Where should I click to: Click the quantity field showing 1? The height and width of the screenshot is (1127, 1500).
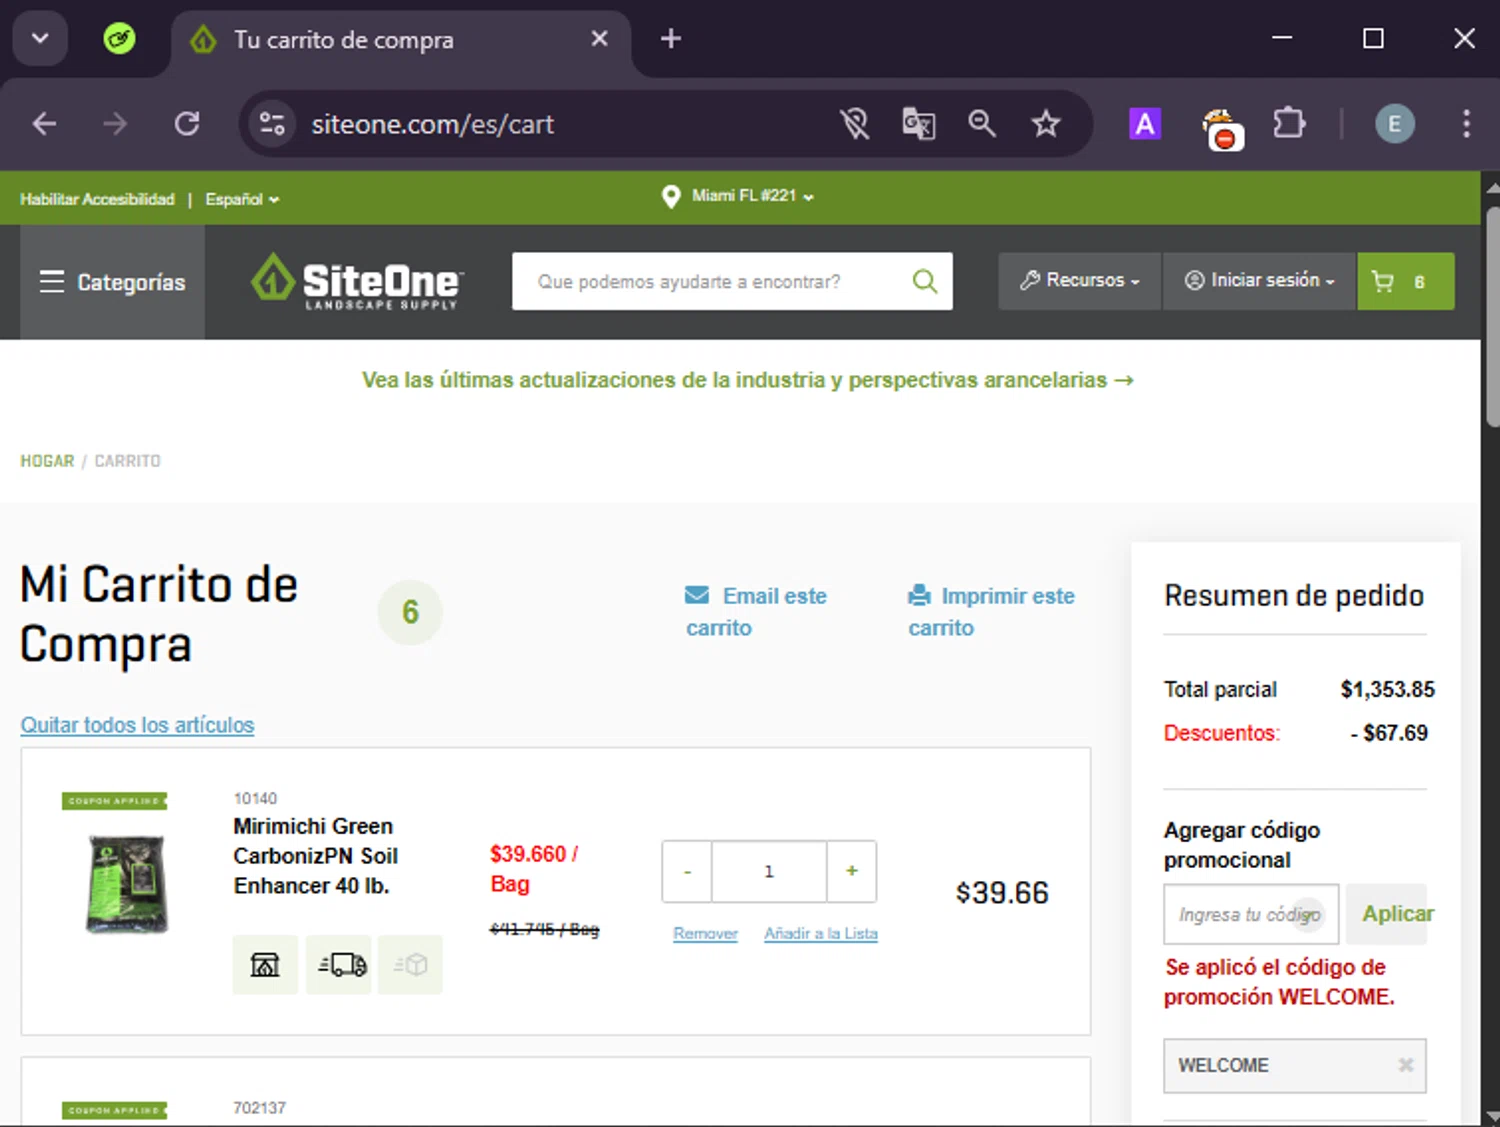click(x=769, y=872)
